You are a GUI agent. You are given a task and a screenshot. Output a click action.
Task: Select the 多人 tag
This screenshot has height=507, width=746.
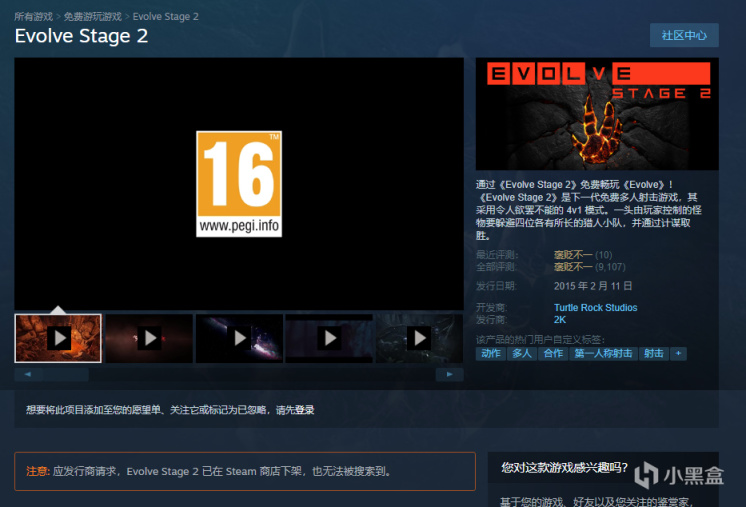521,353
